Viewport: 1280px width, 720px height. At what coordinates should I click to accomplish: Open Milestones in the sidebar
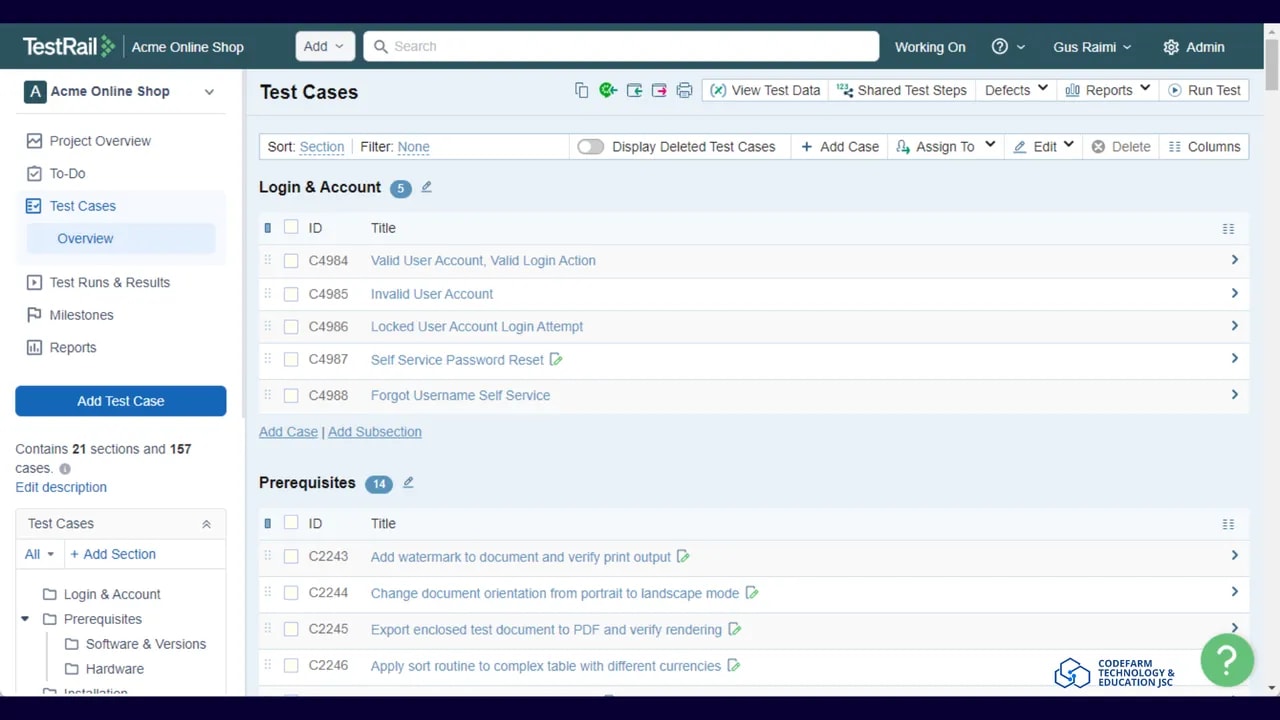(81, 315)
